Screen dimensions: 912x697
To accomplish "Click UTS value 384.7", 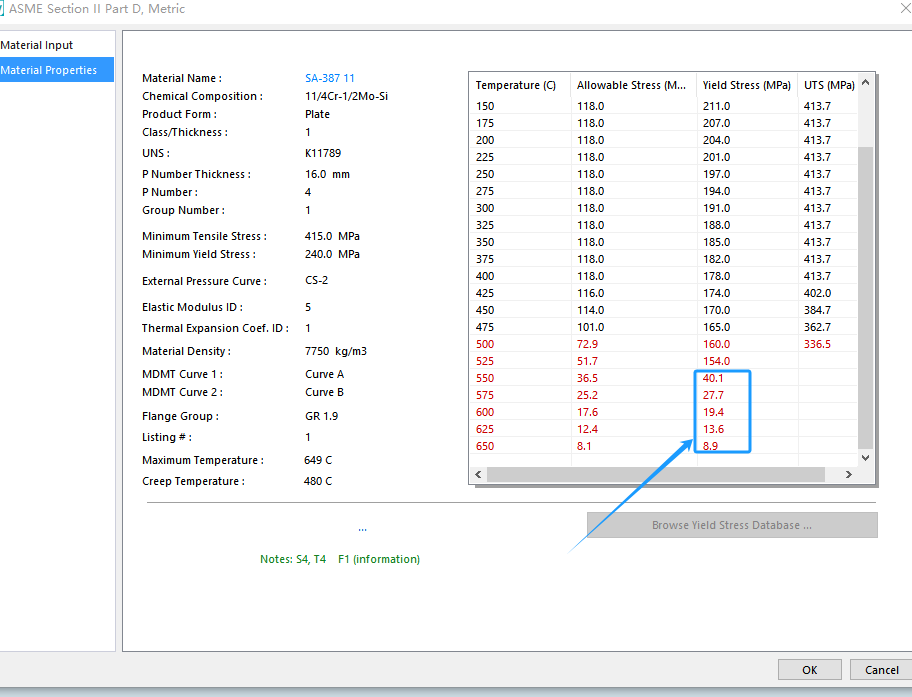I will click(817, 310).
